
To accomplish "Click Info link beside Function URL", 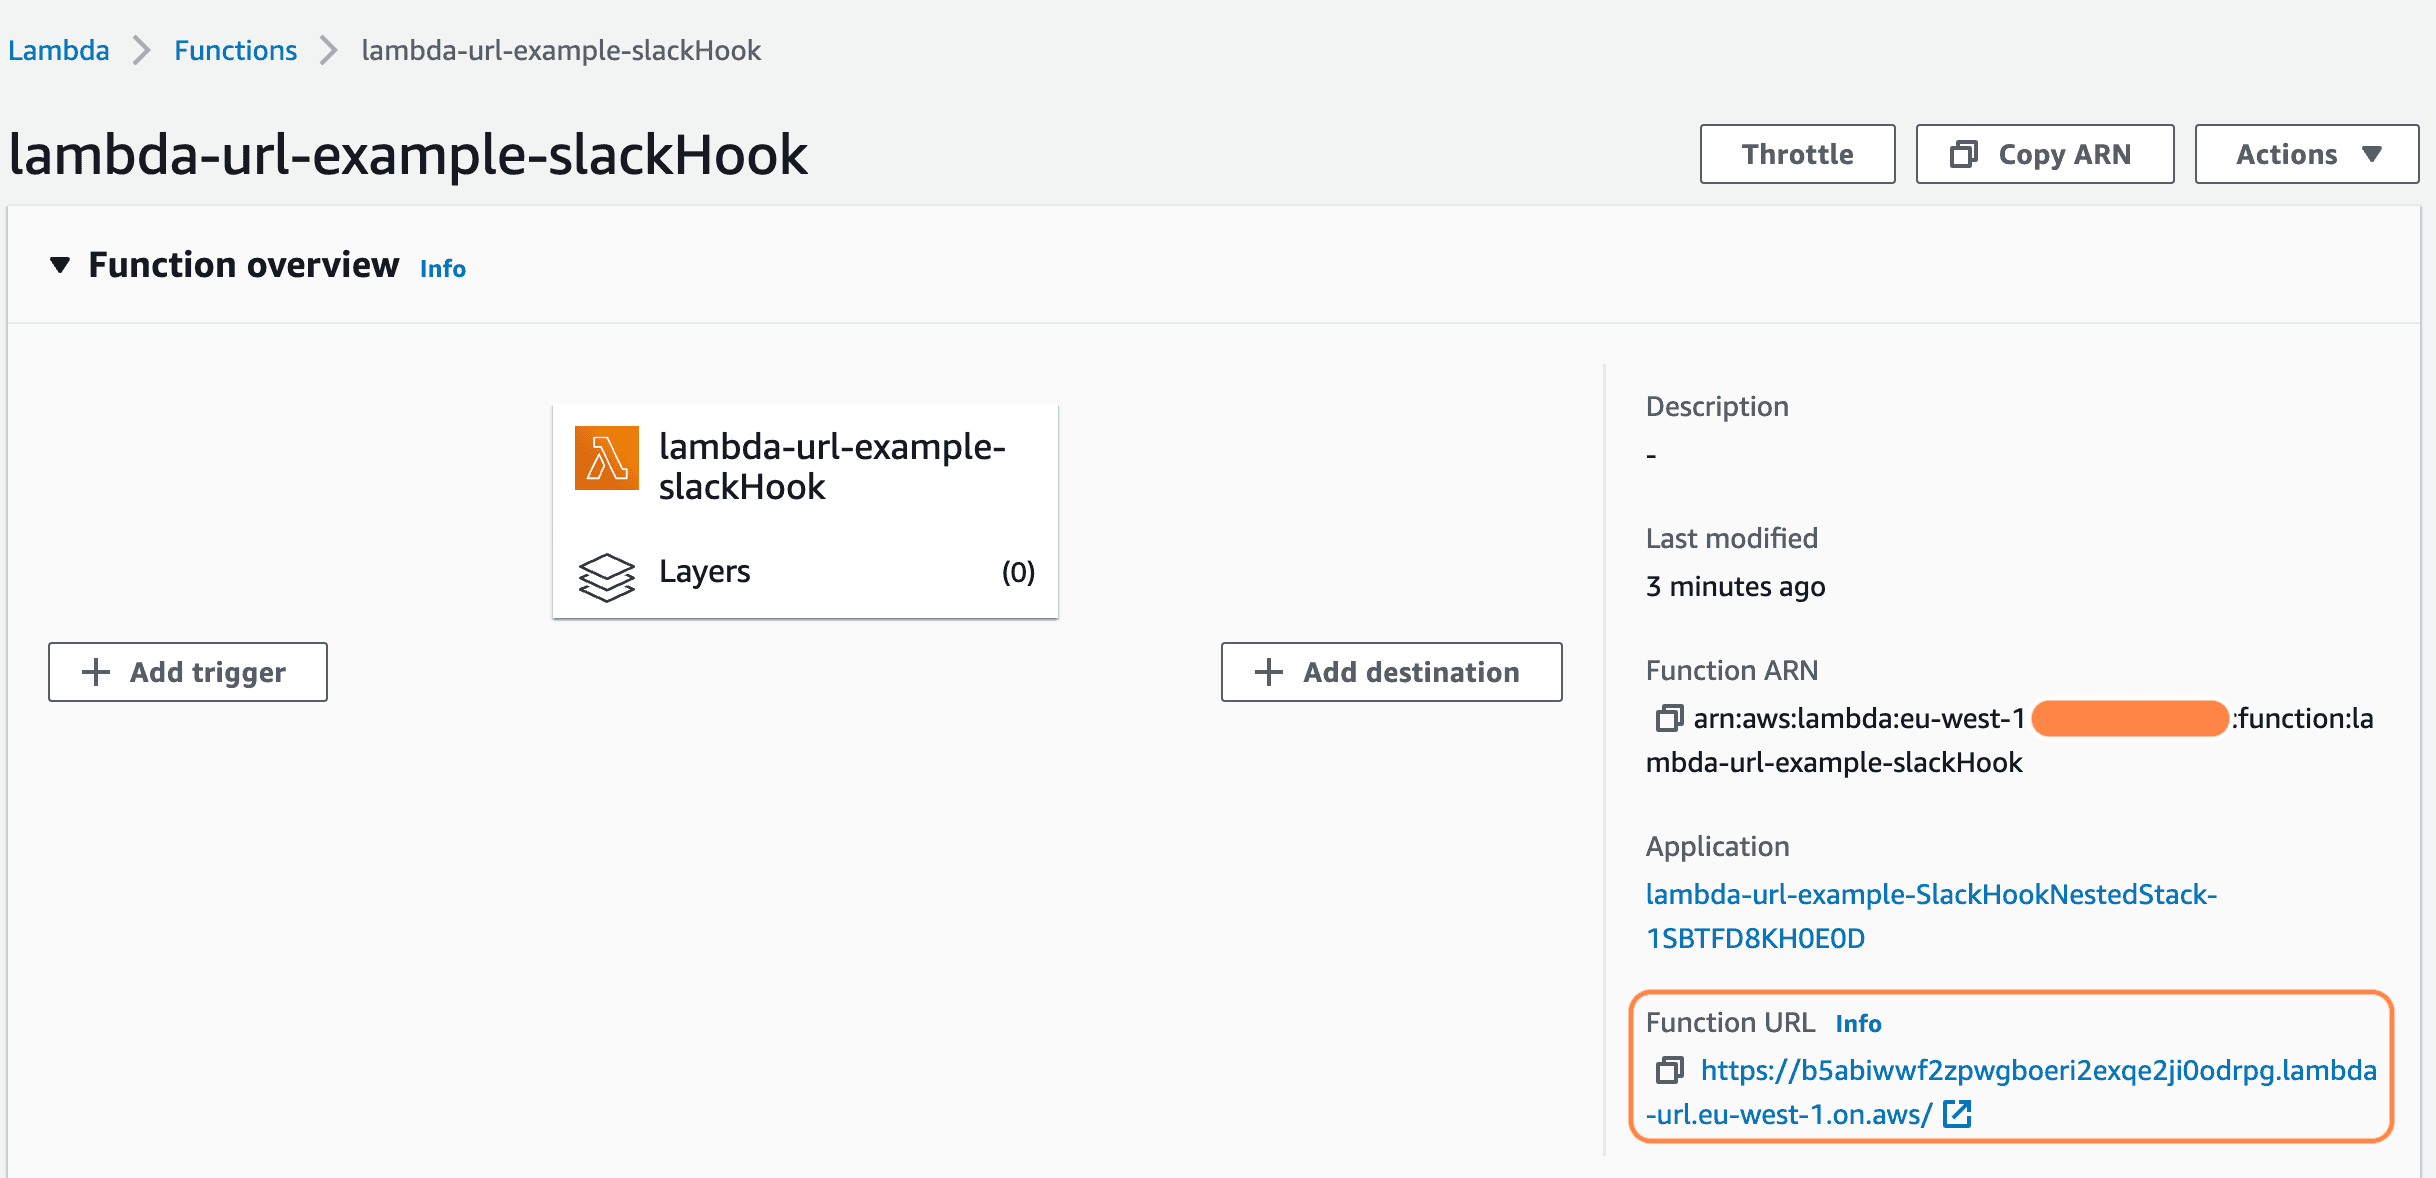I will pos(1858,1023).
